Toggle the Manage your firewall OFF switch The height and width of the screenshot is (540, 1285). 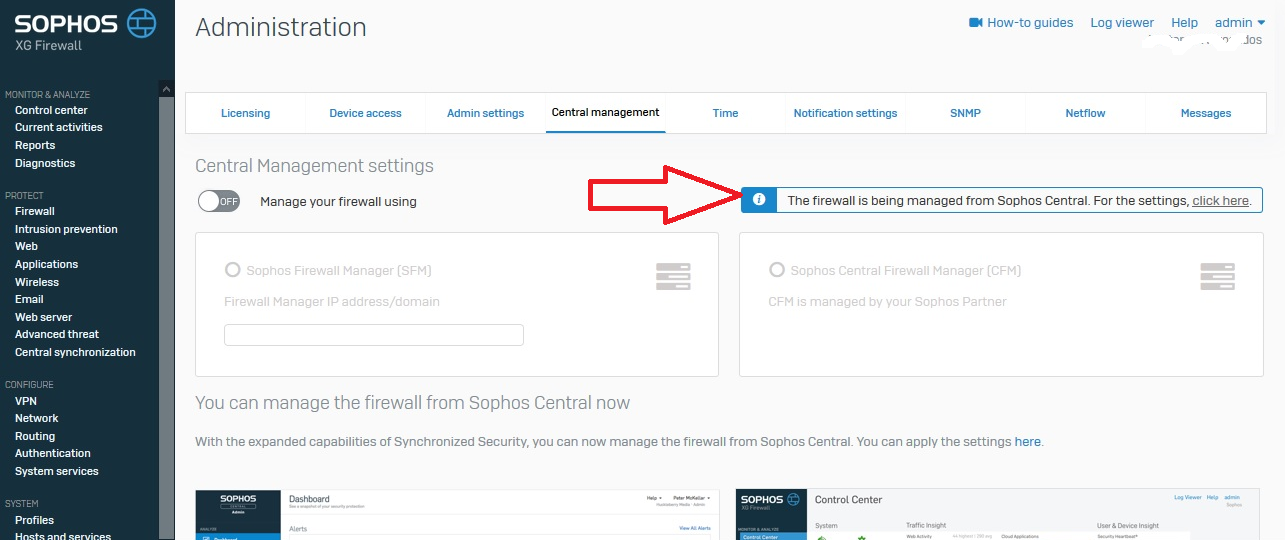219,201
